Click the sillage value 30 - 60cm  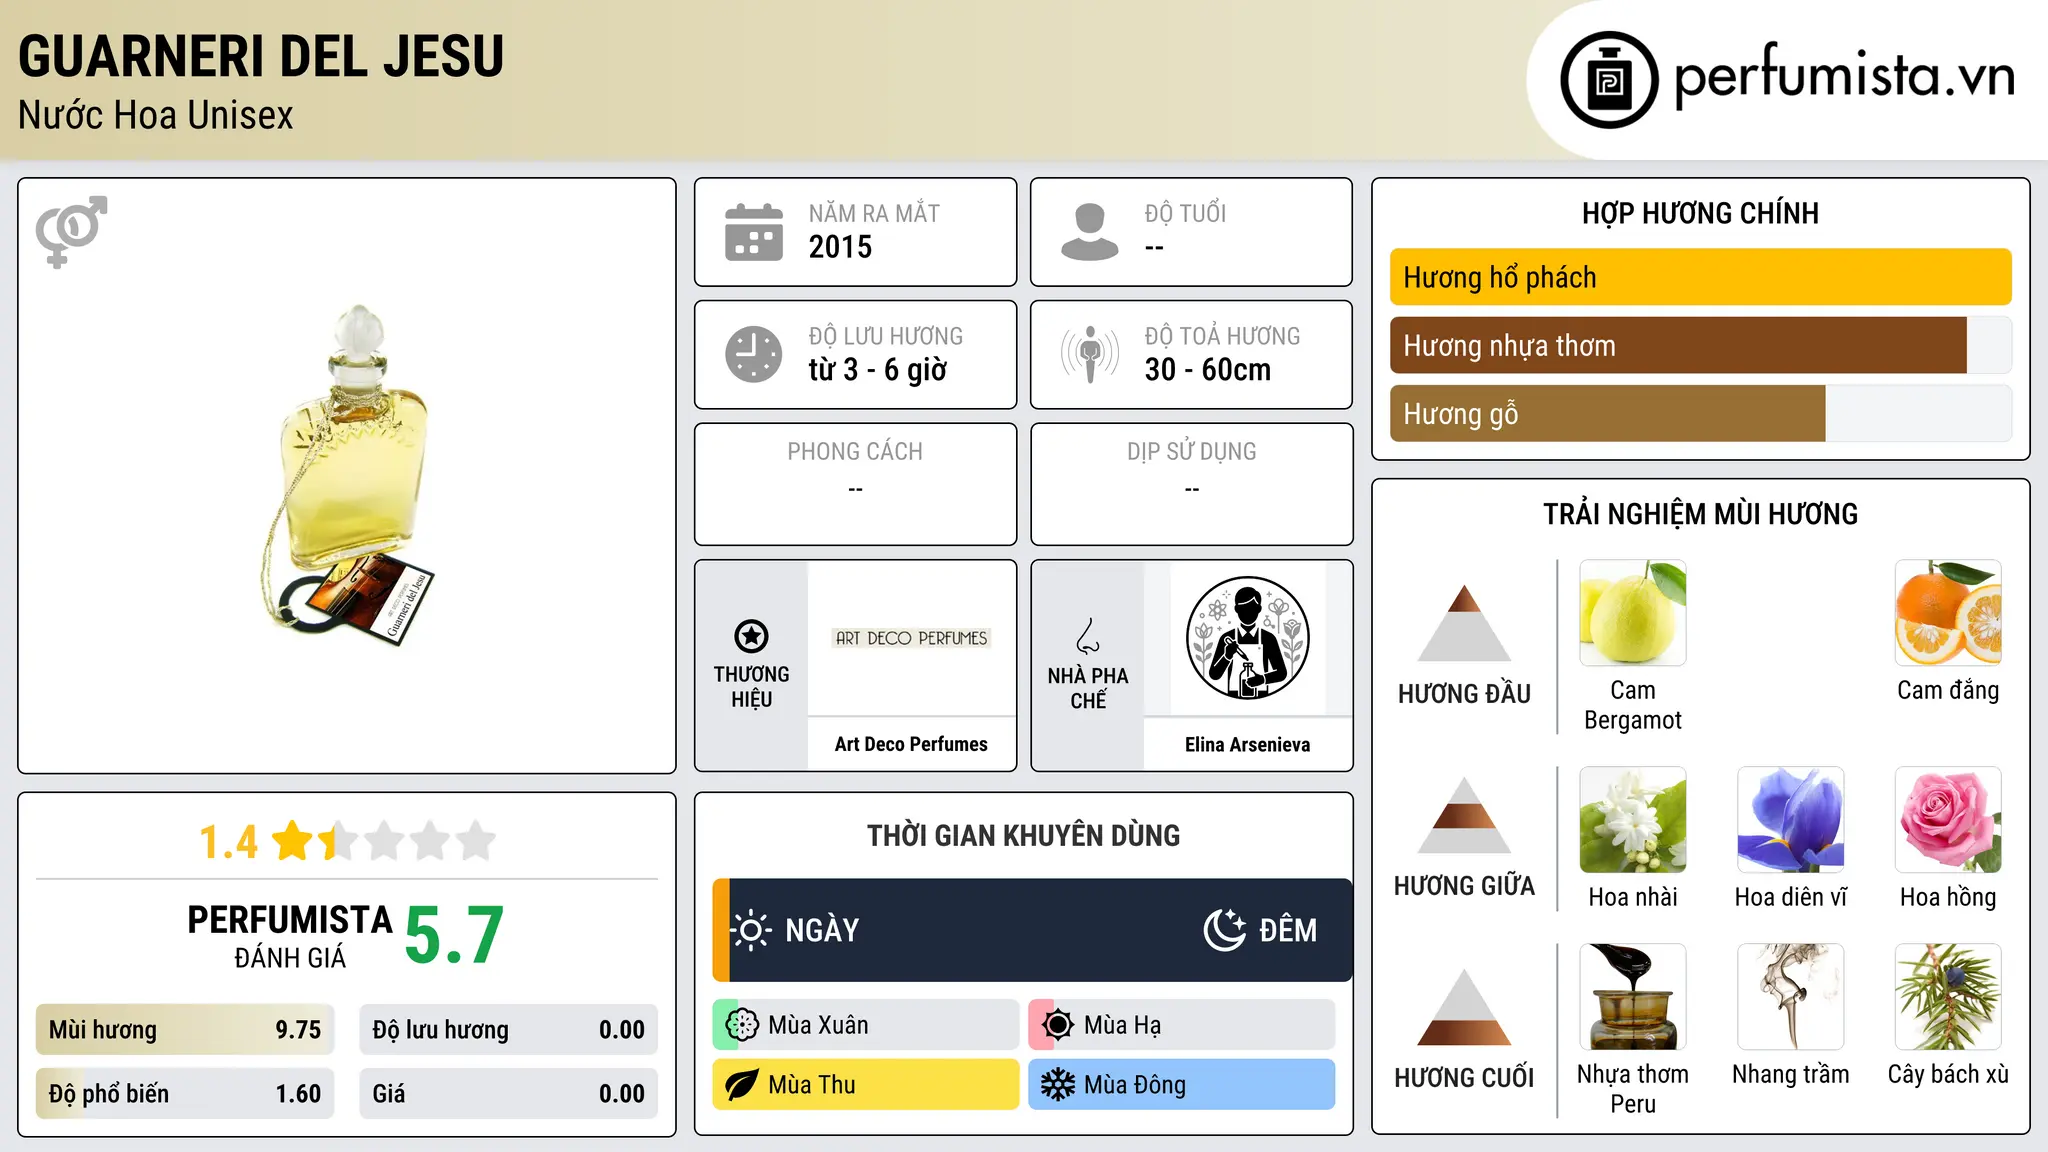click(x=1208, y=370)
